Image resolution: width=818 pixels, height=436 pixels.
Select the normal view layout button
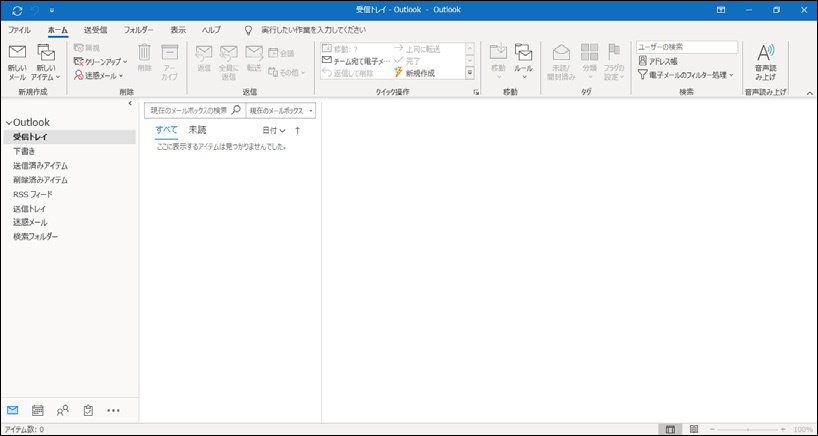[670, 429]
